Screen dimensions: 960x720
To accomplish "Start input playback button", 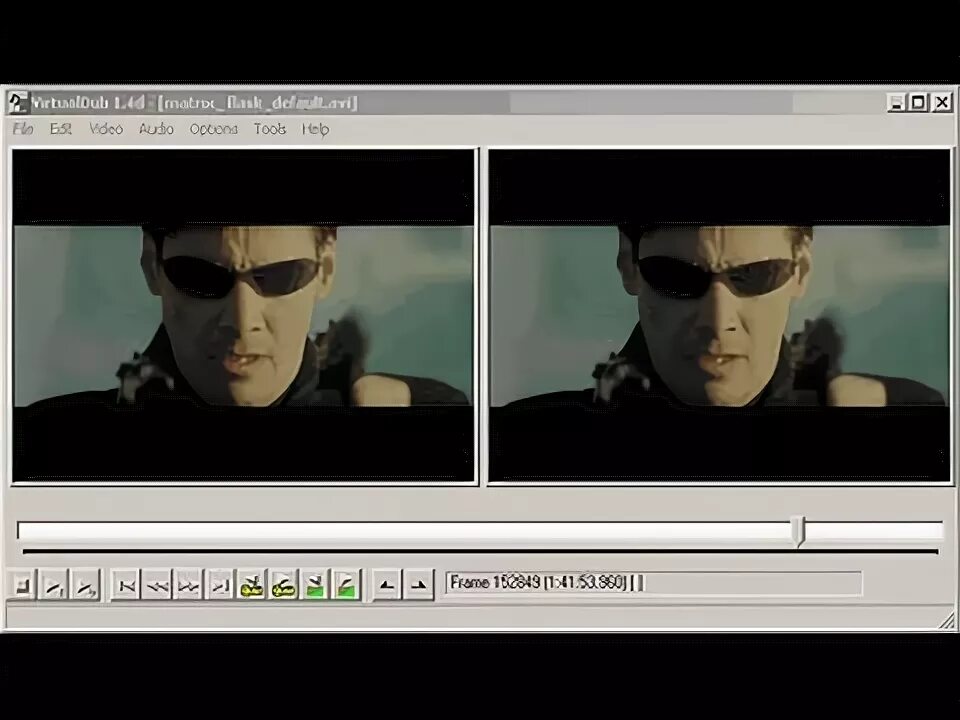I will click(x=54, y=586).
